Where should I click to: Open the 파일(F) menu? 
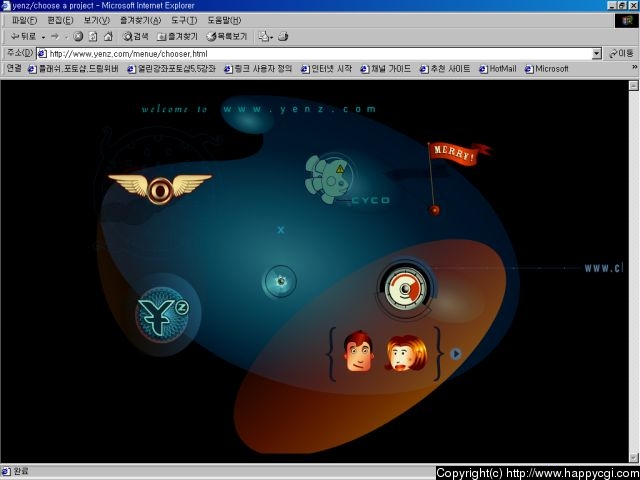point(24,20)
